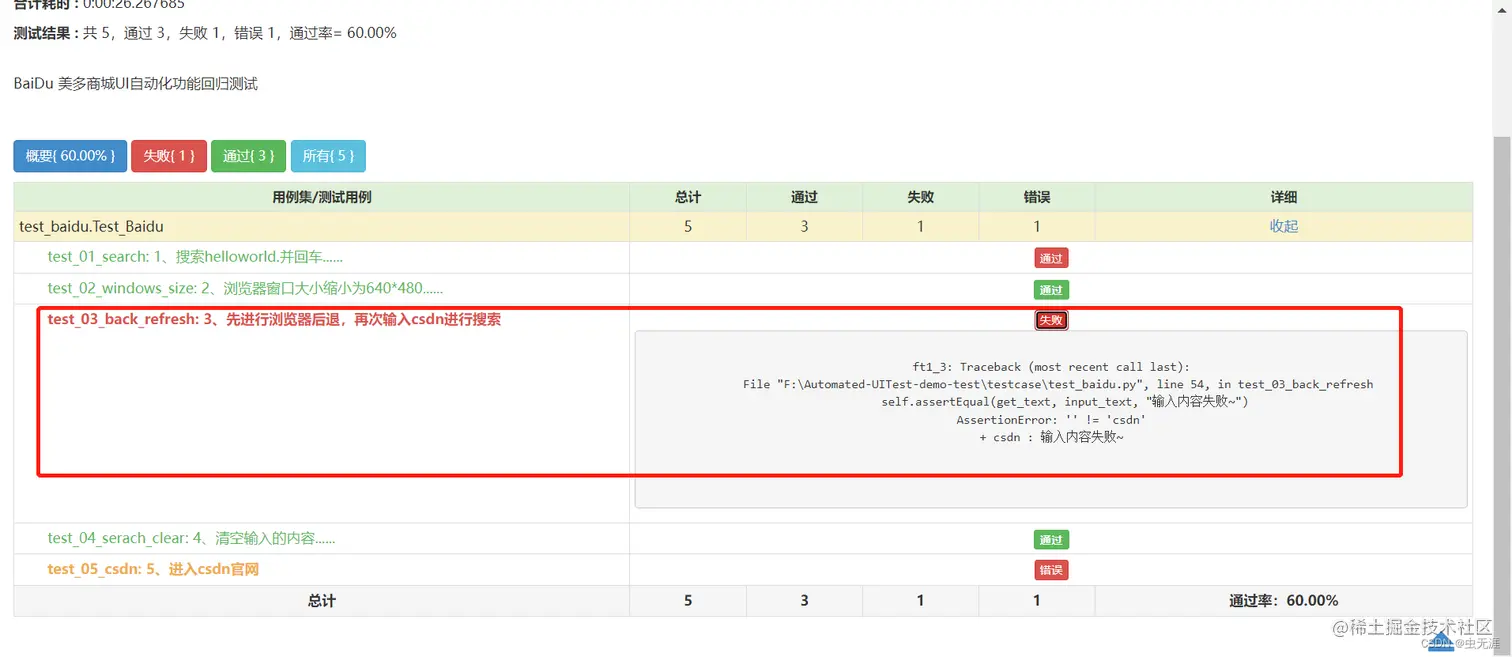Select test_05_csdn test case name
The image size is (1512, 657).
coord(153,569)
